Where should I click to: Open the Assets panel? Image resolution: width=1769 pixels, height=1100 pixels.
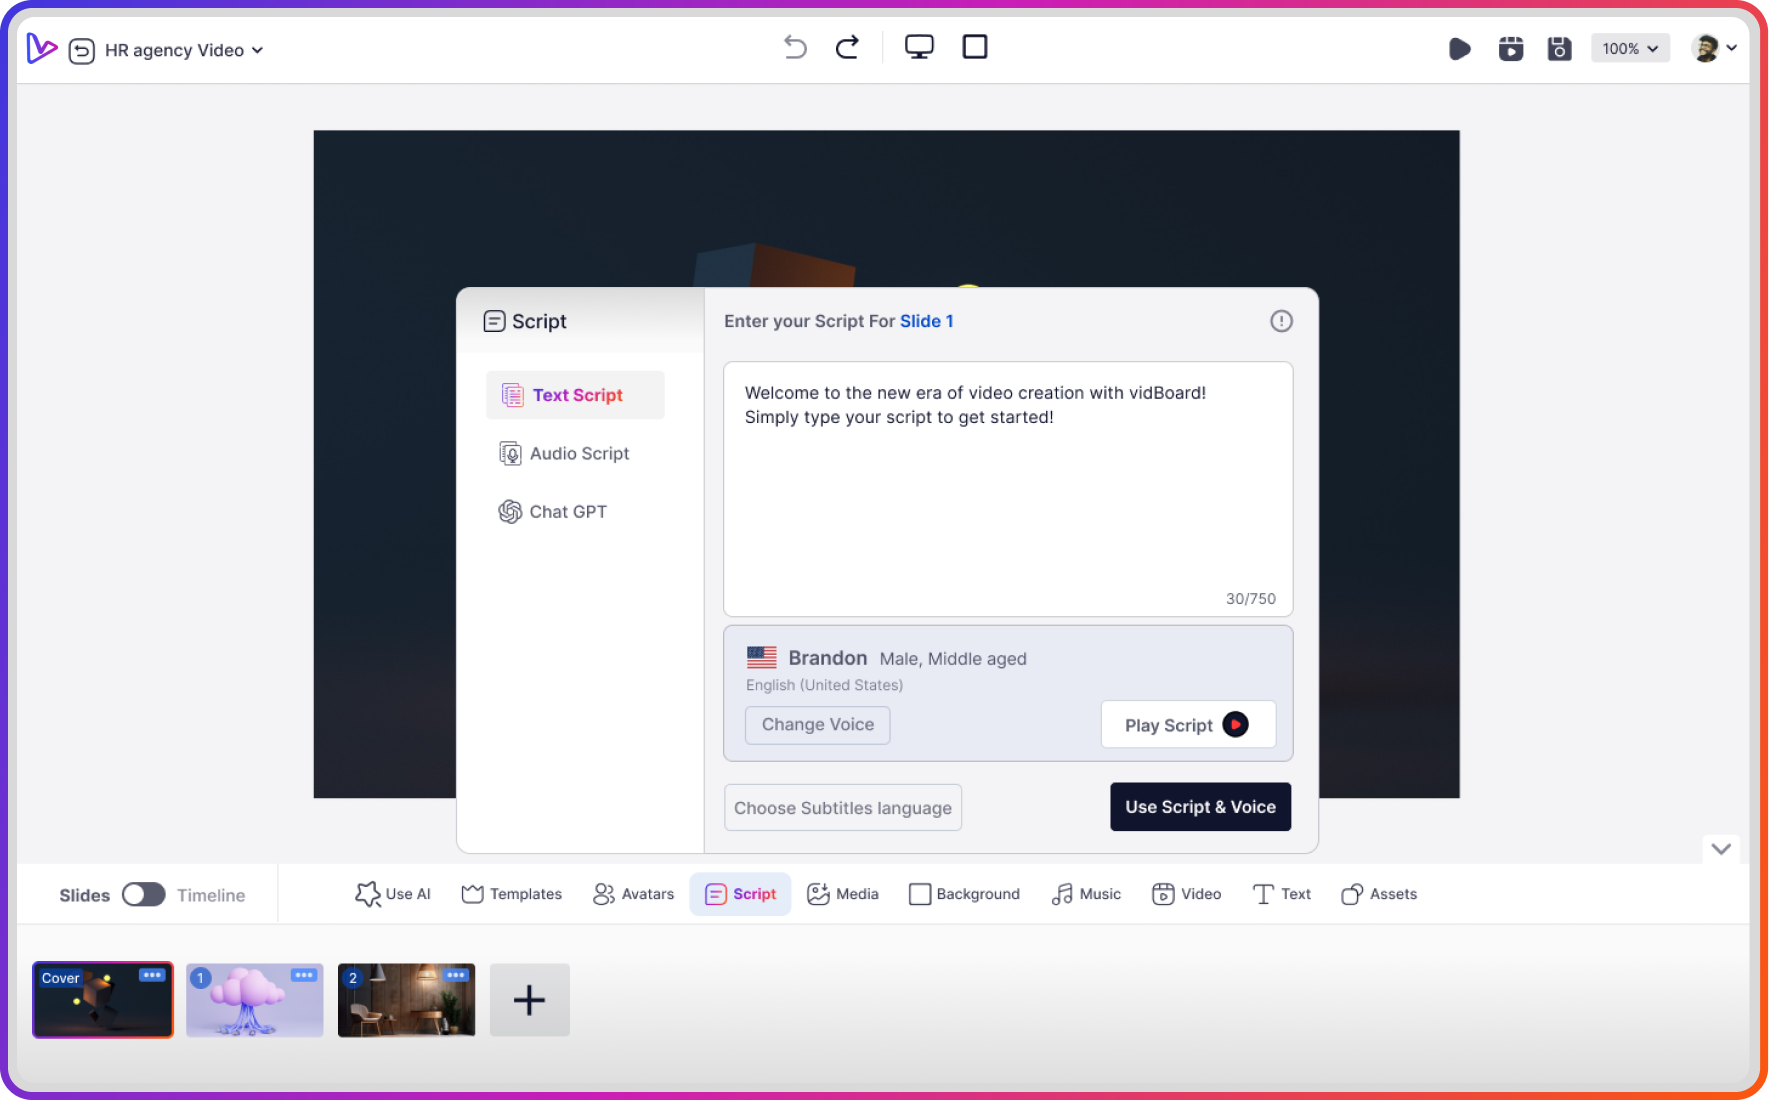[x=1378, y=893]
